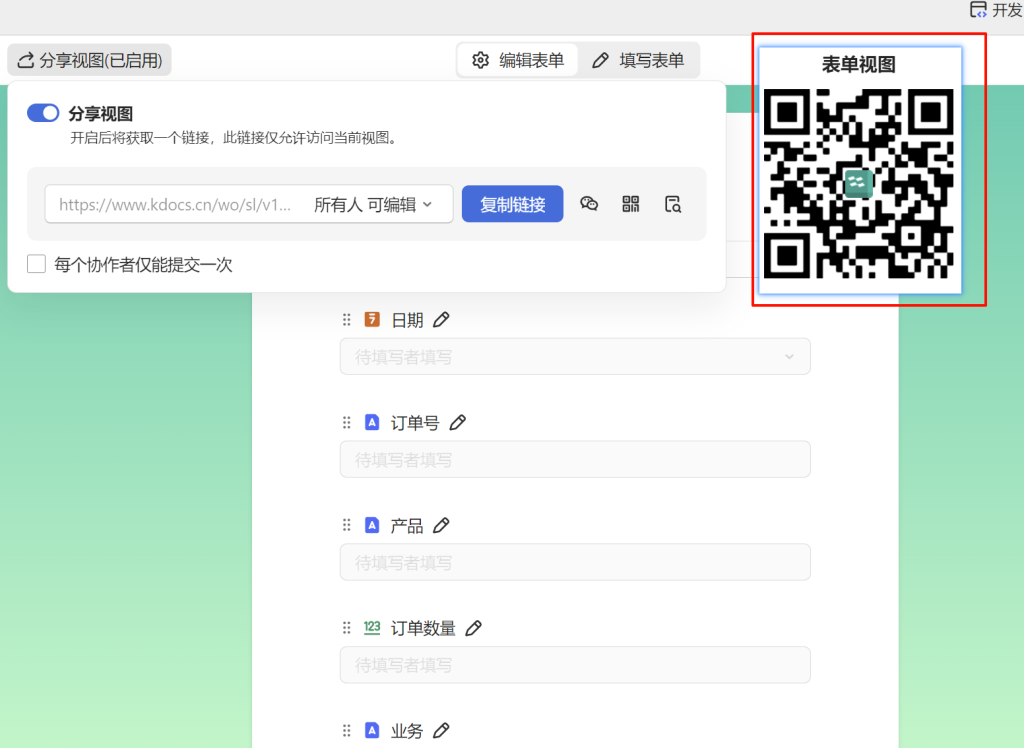Click drag handle beside 产品 field
Screen dimensions: 1024x748
point(347,525)
